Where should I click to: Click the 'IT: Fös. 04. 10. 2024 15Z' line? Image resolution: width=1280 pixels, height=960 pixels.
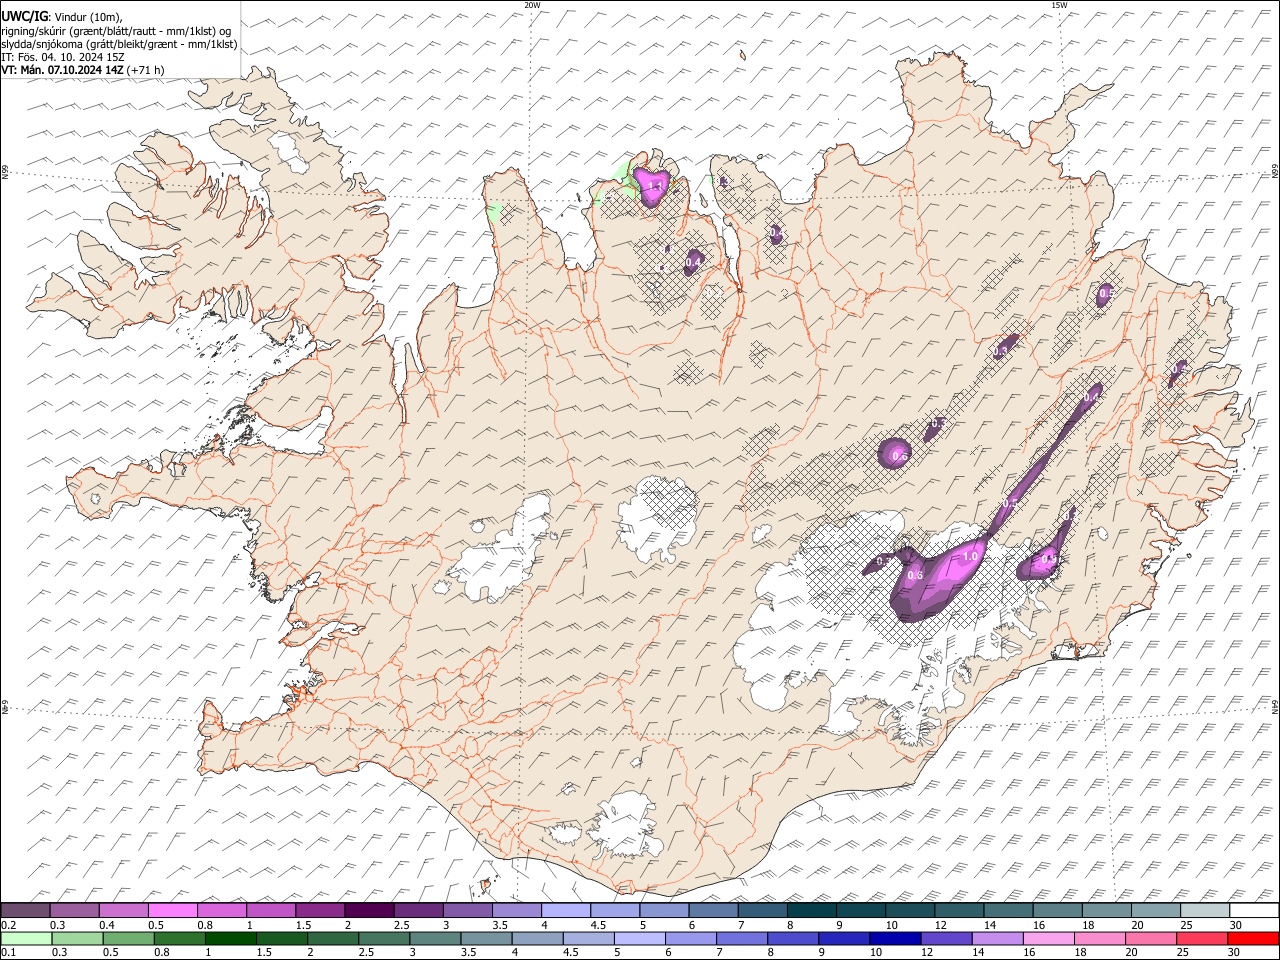click(63, 57)
